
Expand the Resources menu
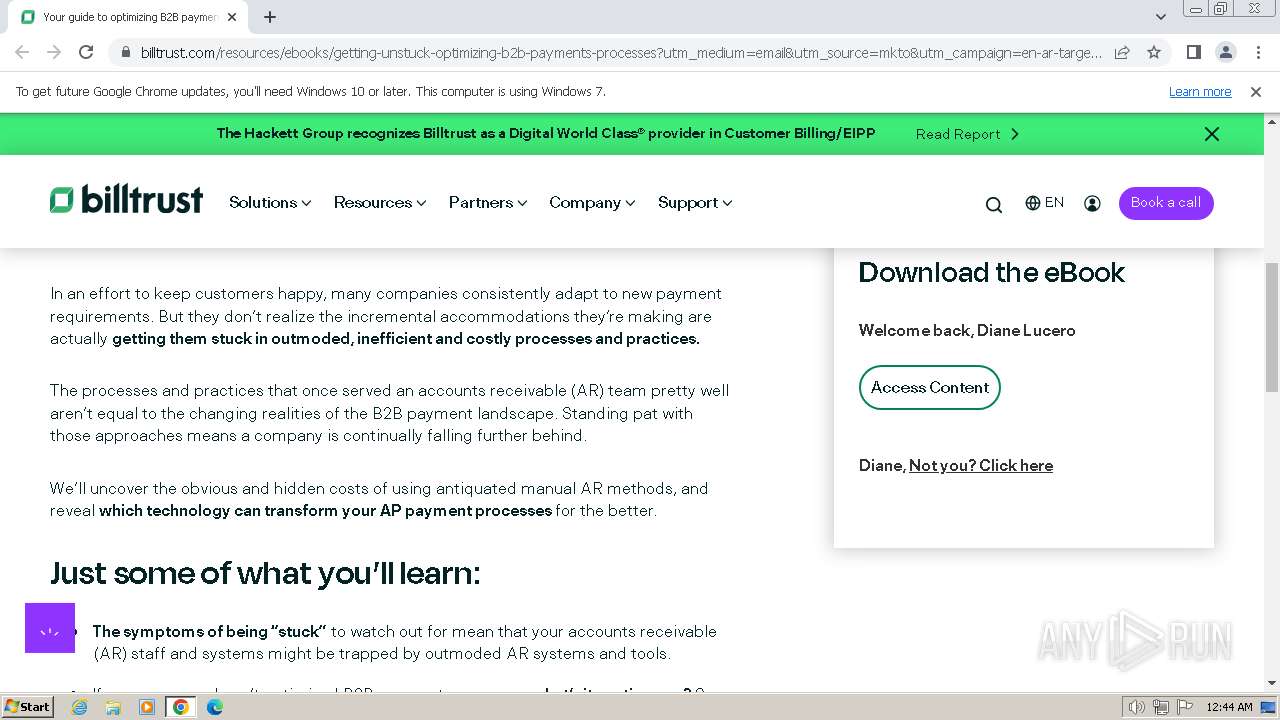380,202
